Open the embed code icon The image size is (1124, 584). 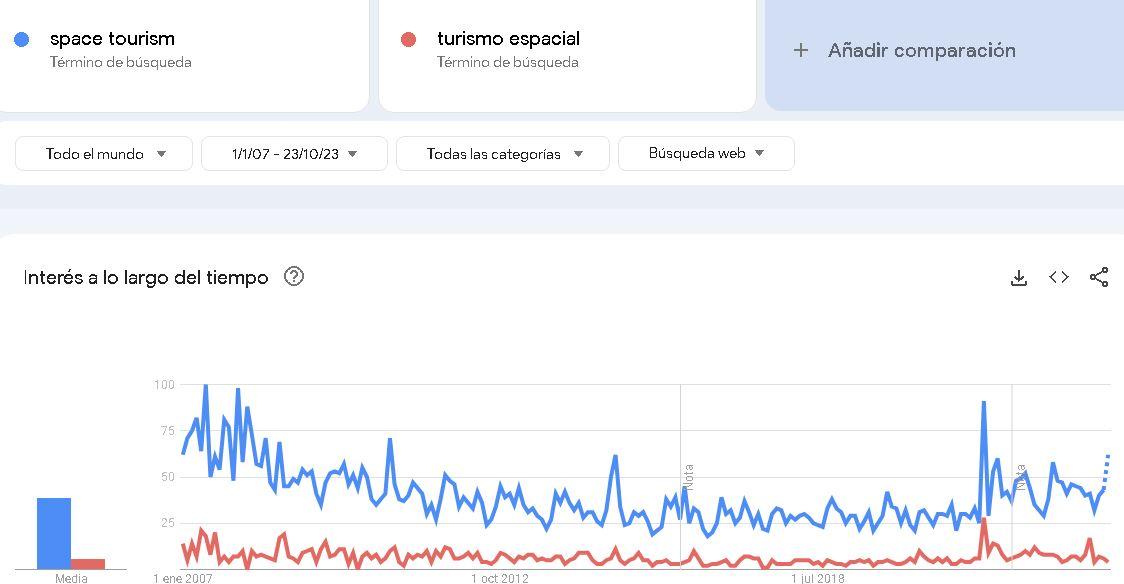point(1059,277)
